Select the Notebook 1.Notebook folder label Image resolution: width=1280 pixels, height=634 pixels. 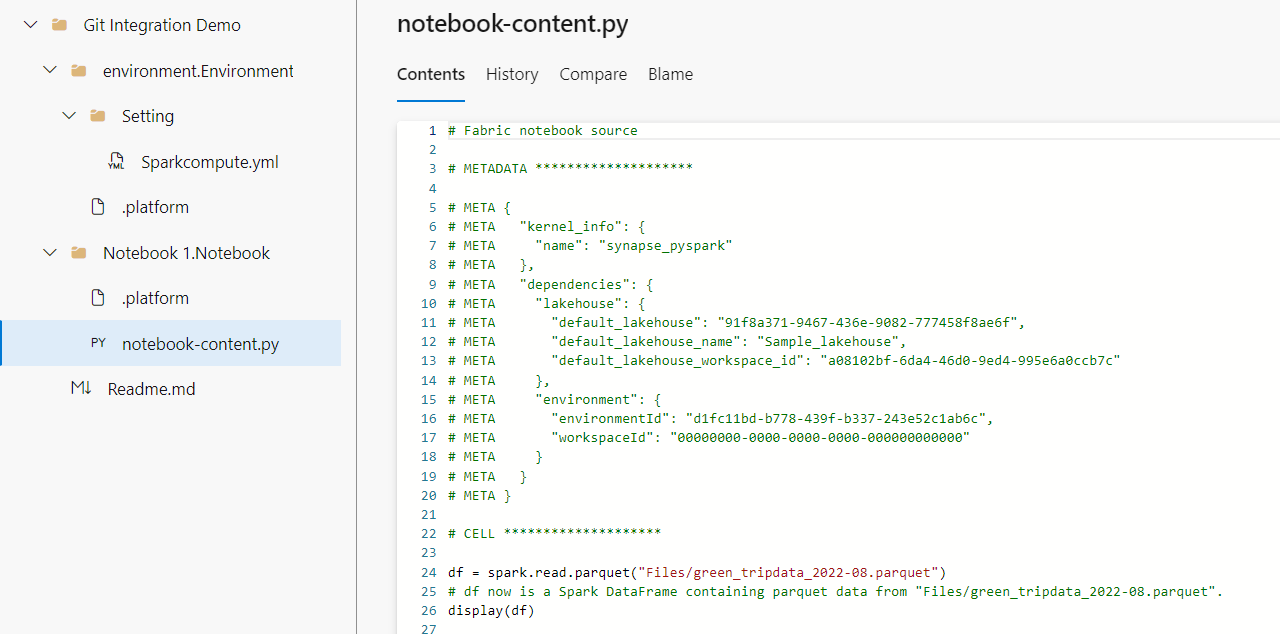[x=186, y=253]
